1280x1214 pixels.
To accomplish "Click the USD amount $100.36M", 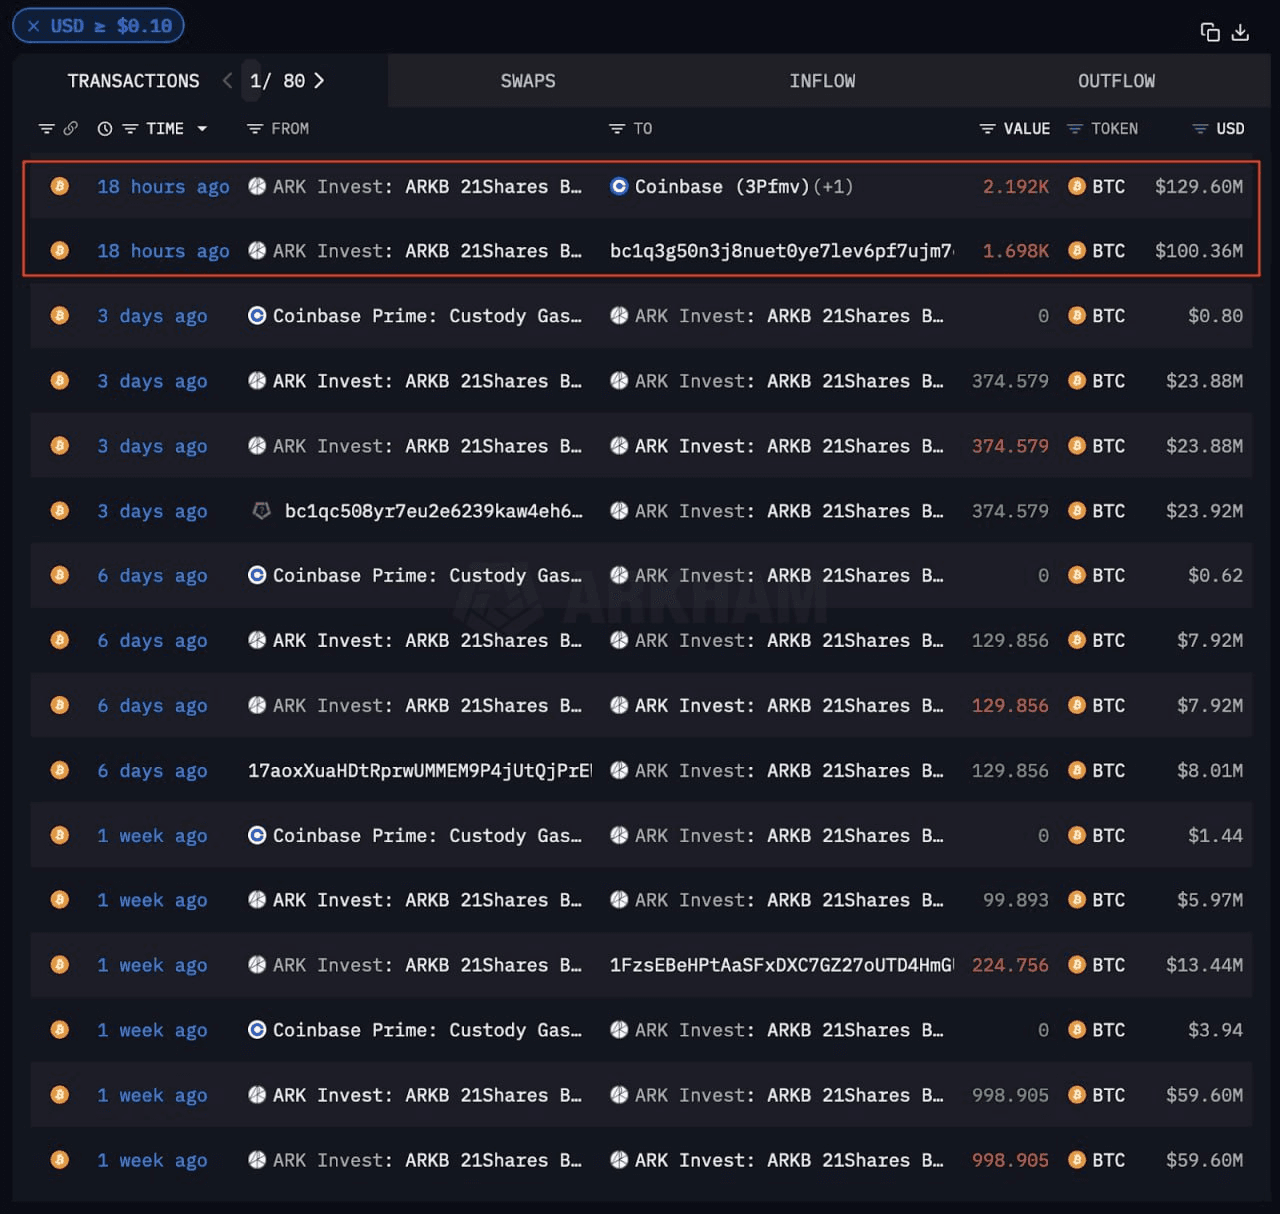I will coord(1199,251).
